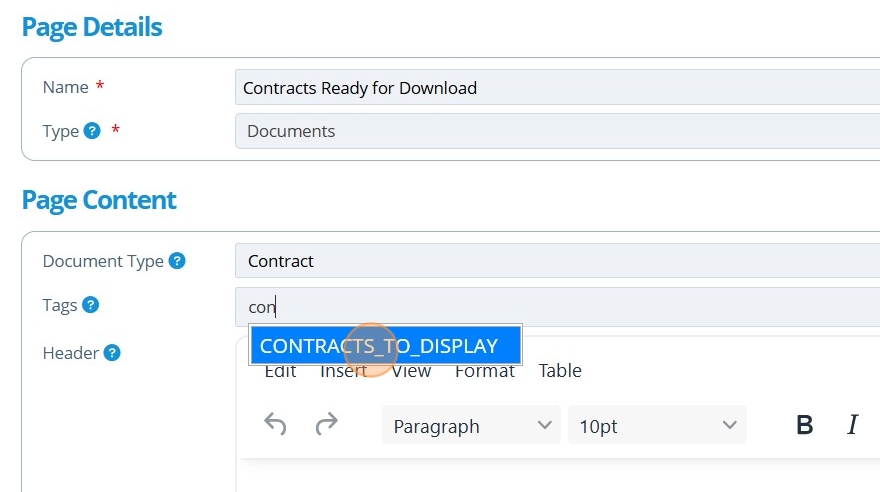Click help icon next to Type
Viewport: 880px width, 492px height.
pyautogui.click(x=92, y=131)
